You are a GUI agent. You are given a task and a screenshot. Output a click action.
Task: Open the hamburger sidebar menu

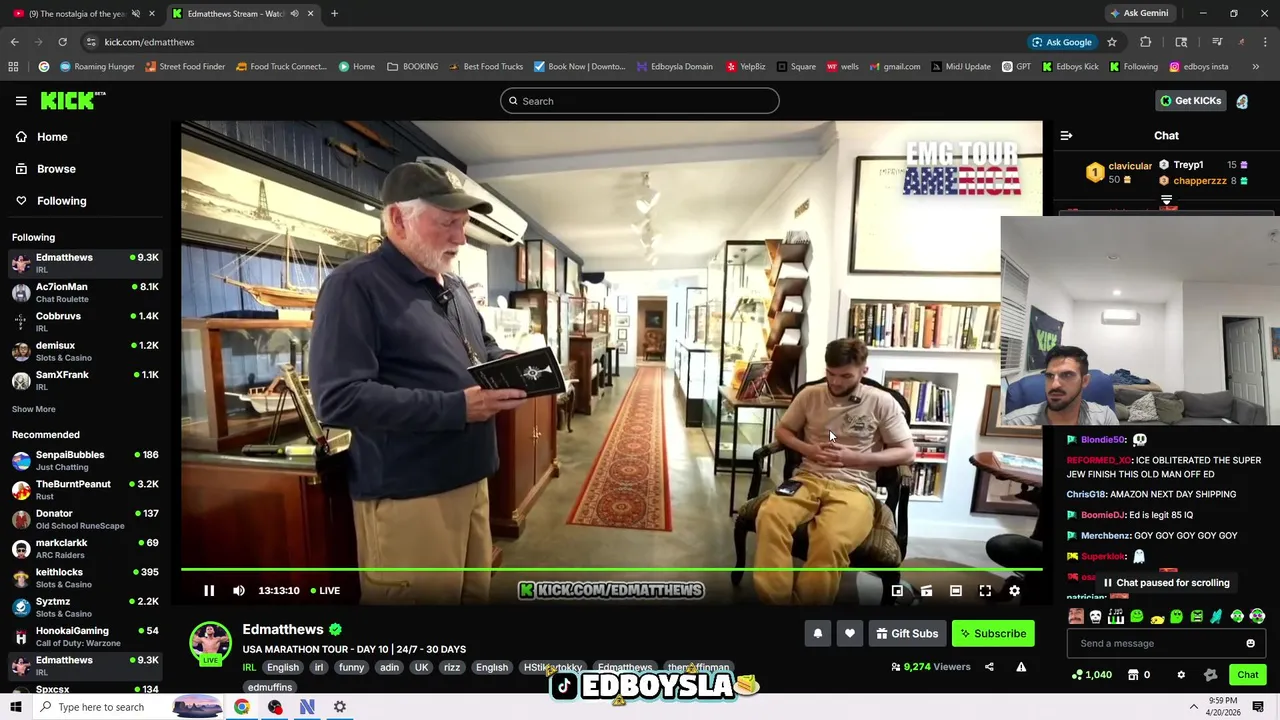21,101
